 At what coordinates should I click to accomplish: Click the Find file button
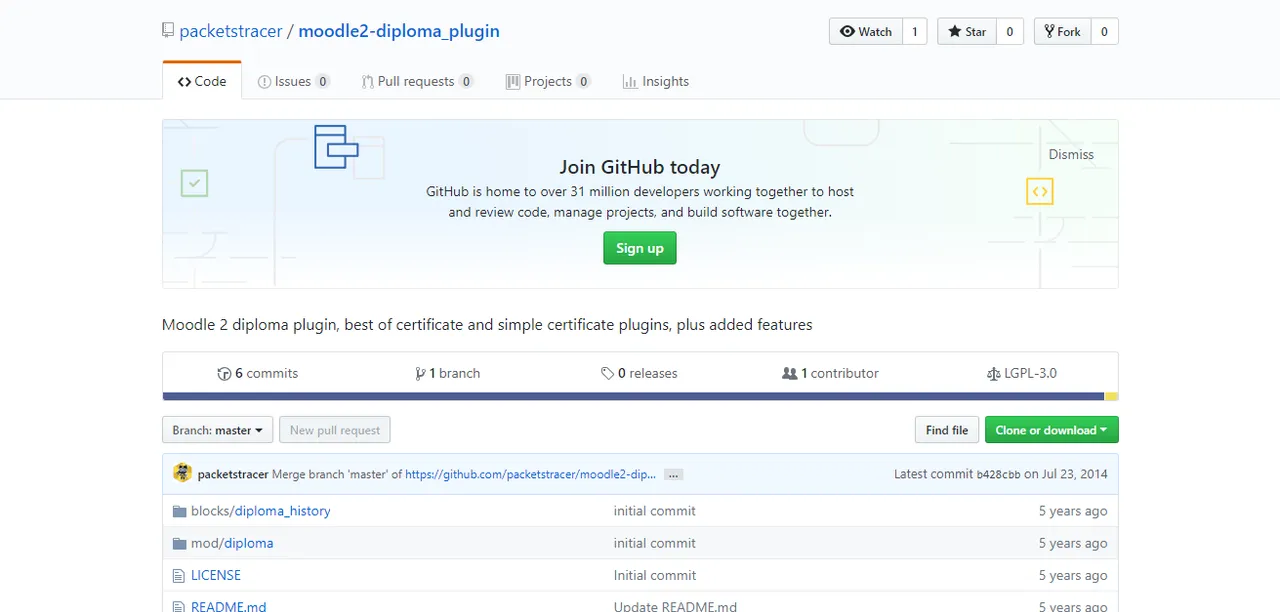(947, 430)
